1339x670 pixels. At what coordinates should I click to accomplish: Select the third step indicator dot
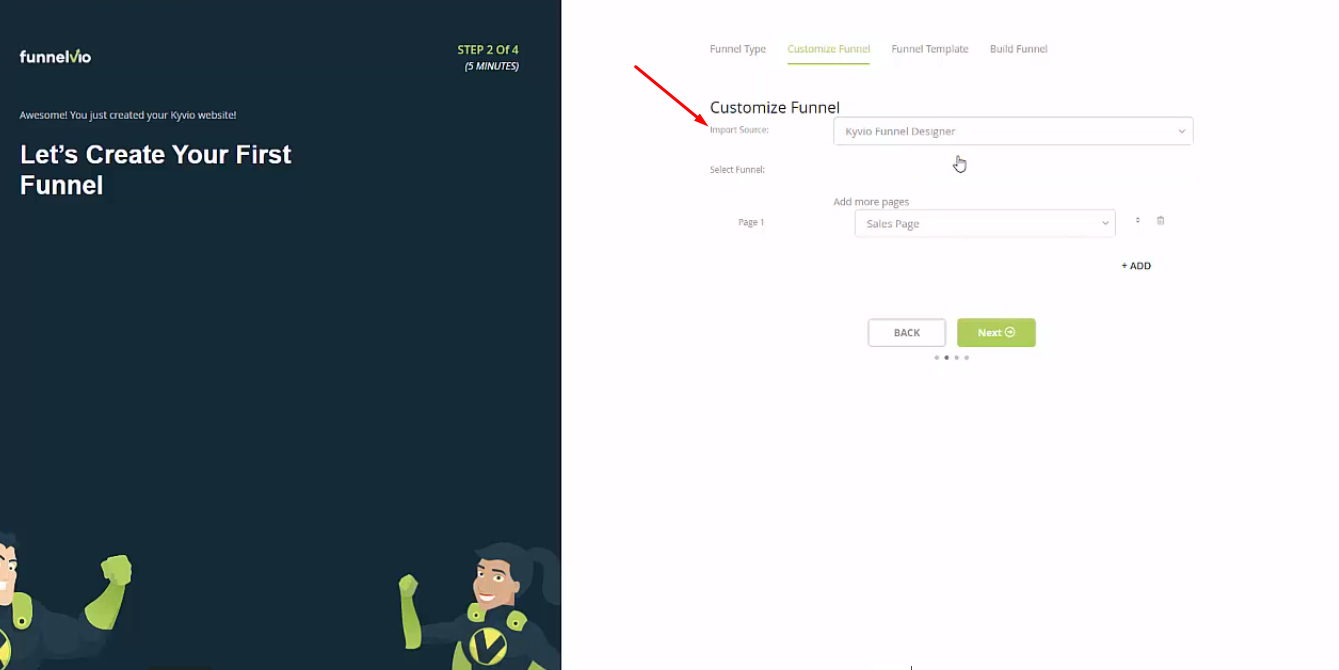[x=956, y=357]
